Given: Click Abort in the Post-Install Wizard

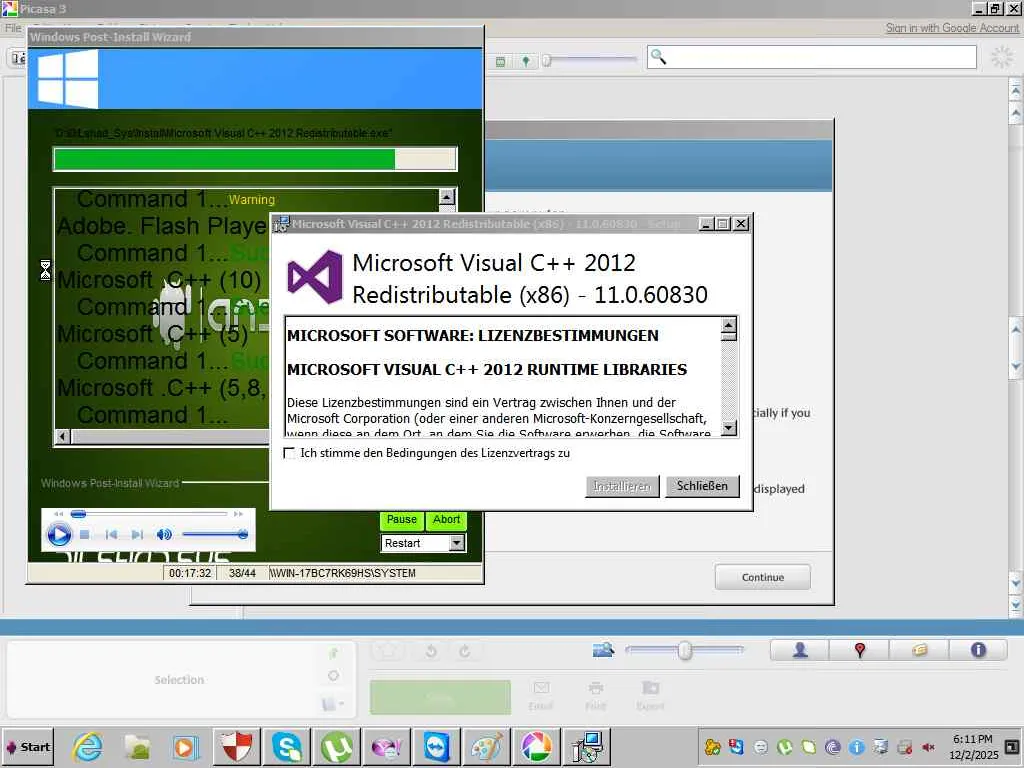Looking at the screenshot, I should click(x=446, y=520).
